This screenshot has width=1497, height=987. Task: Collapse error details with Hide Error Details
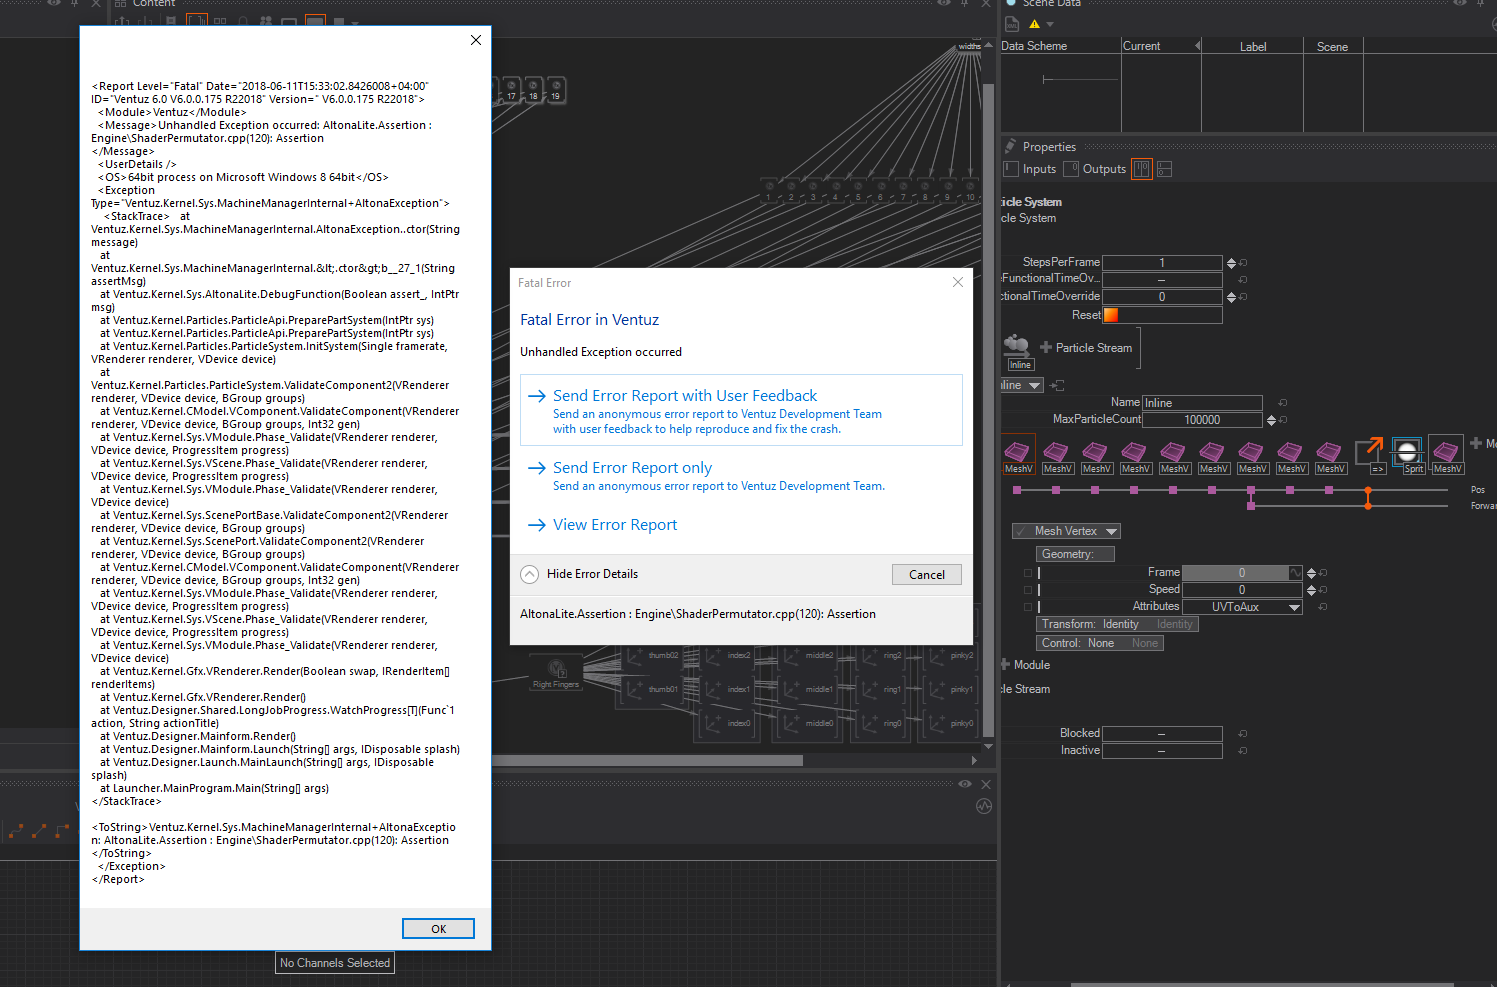click(530, 574)
